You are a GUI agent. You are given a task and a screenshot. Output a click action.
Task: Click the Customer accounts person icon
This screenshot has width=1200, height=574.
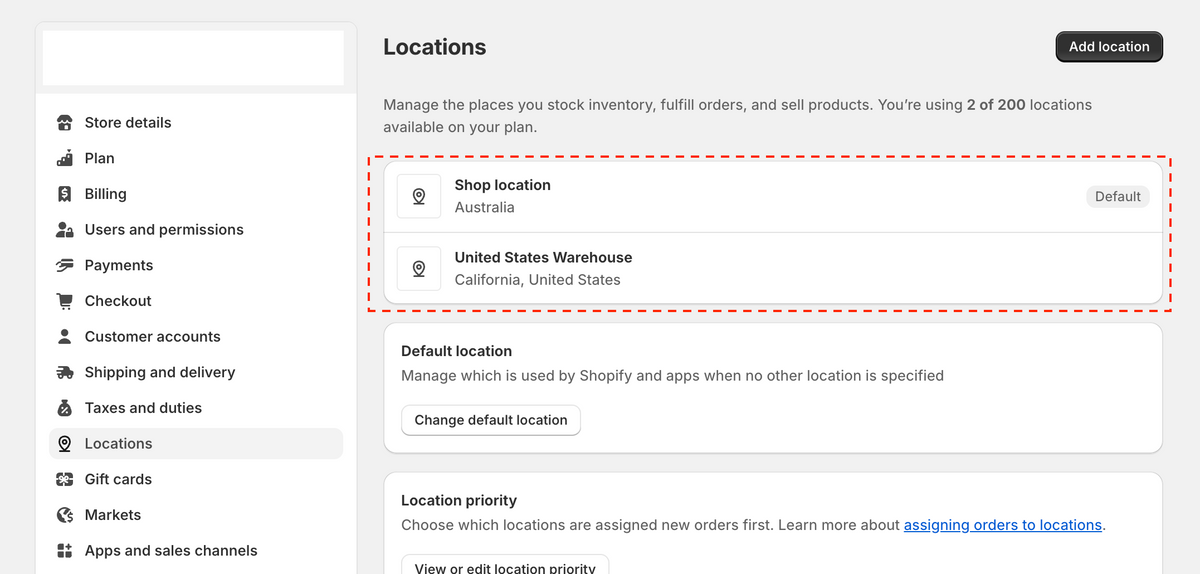pos(65,337)
